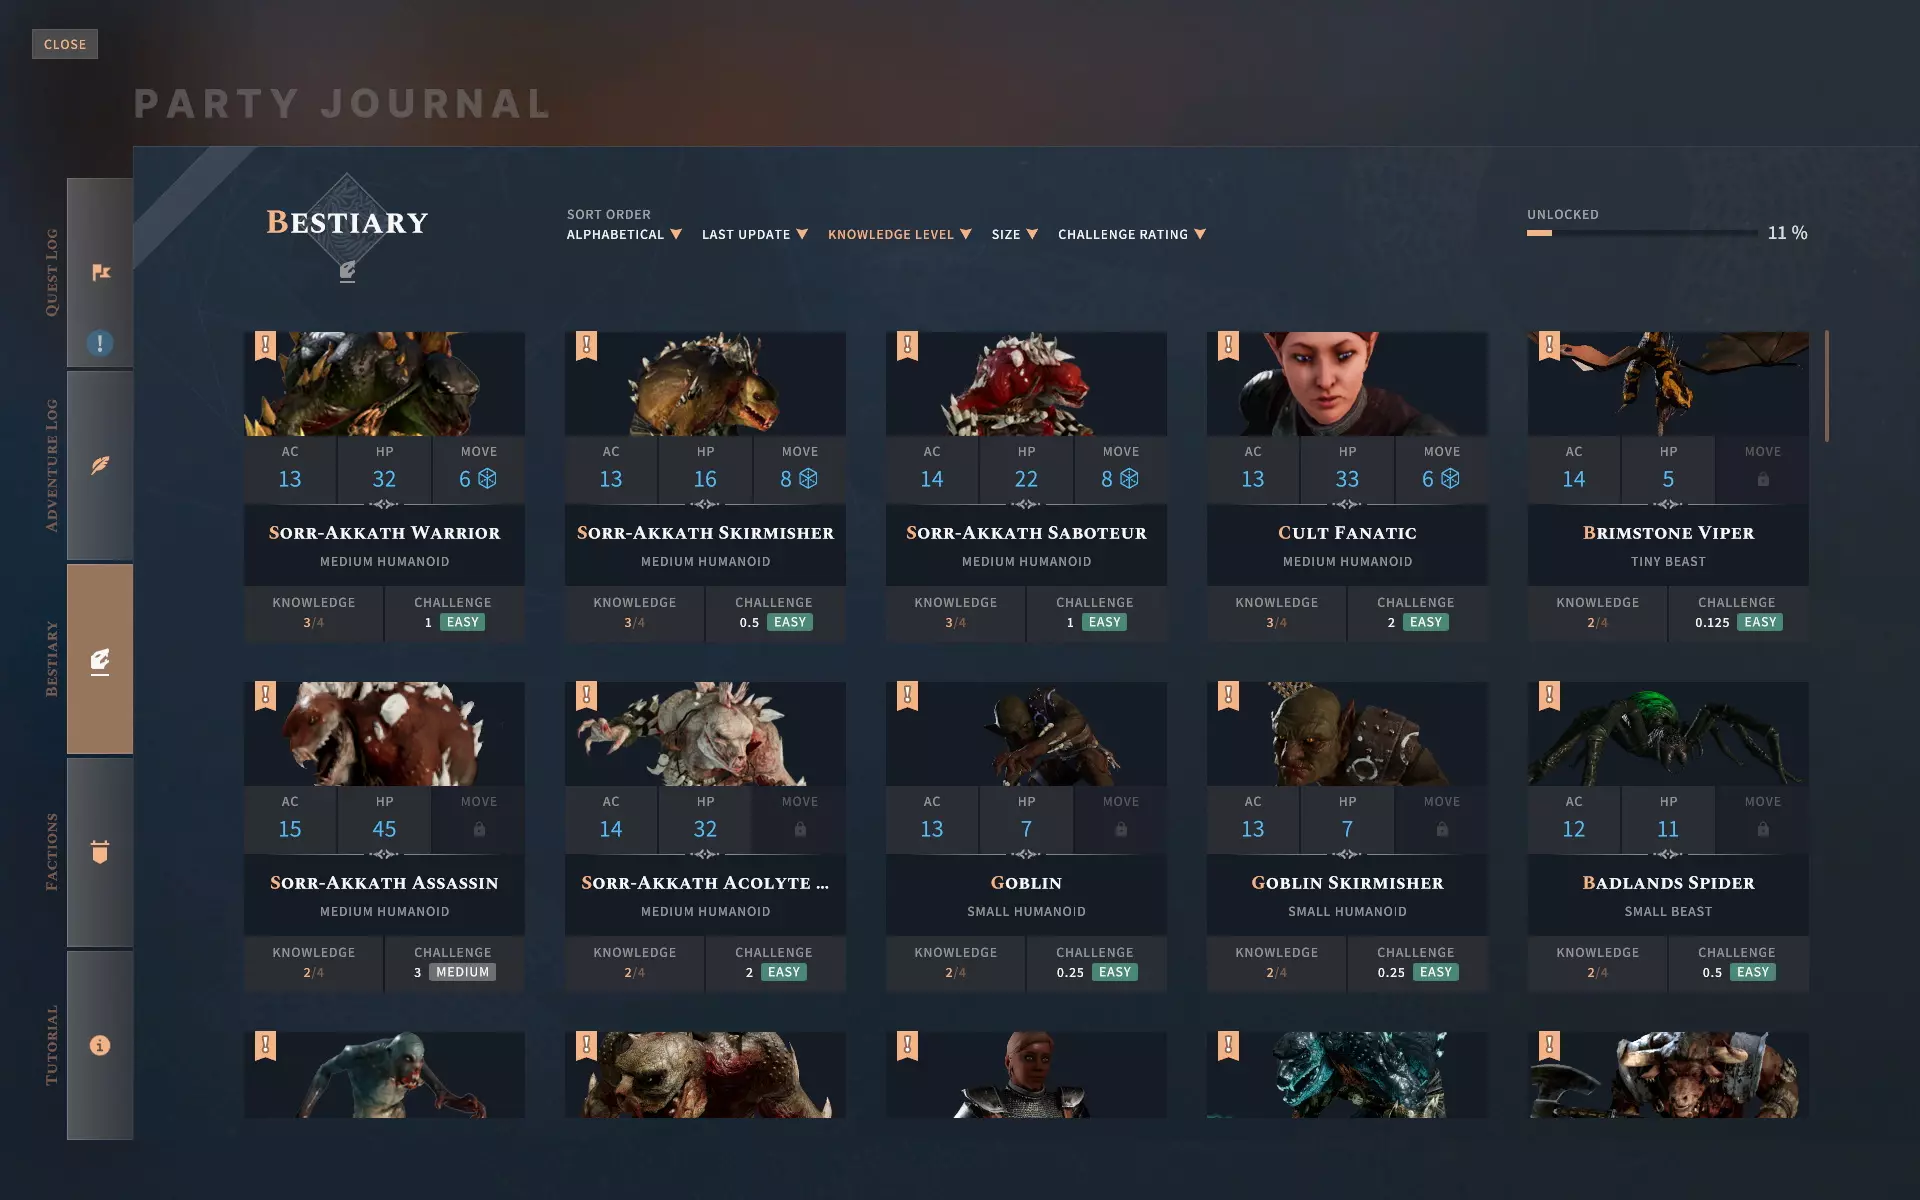Click the blue exclamation alert icon in Quest Log tab
The width and height of the screenshot is (1920, 1200).
[x=100, y=343]
